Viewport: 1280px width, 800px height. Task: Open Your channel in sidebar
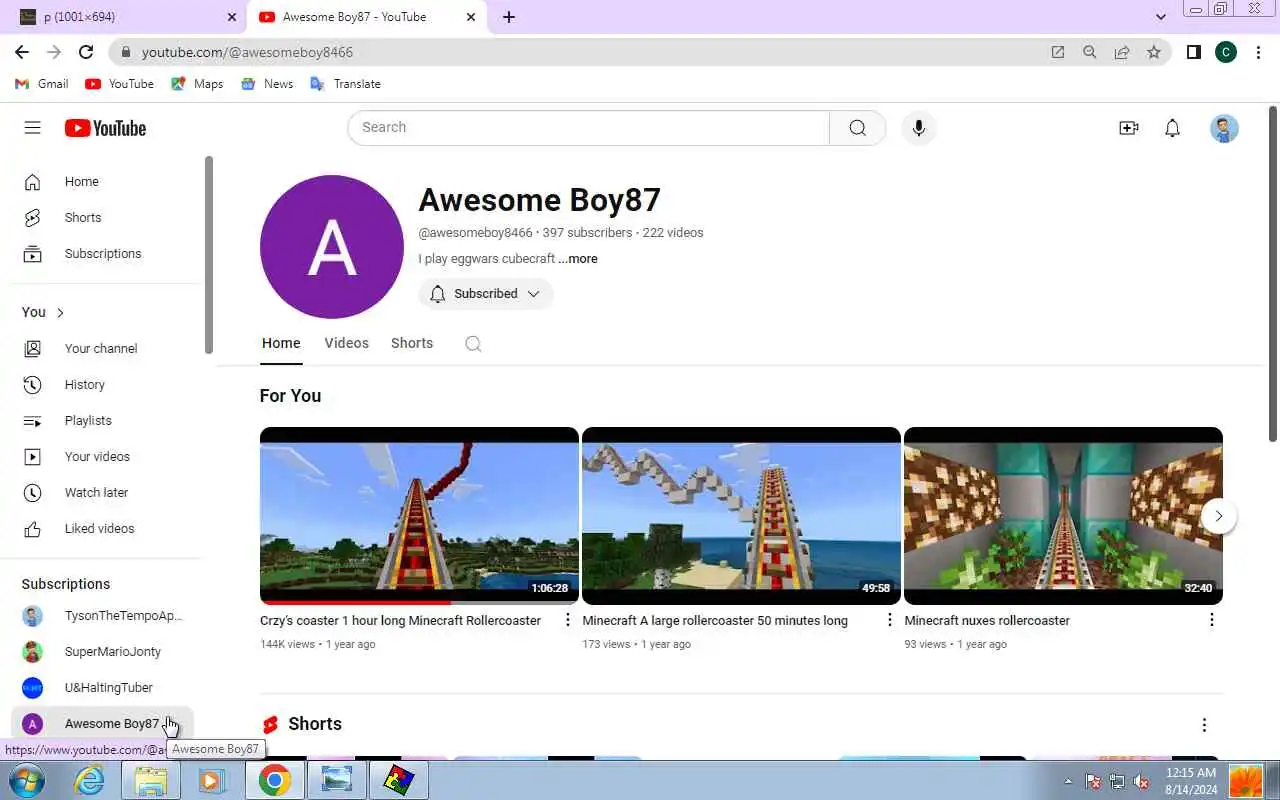pos(106,349)
